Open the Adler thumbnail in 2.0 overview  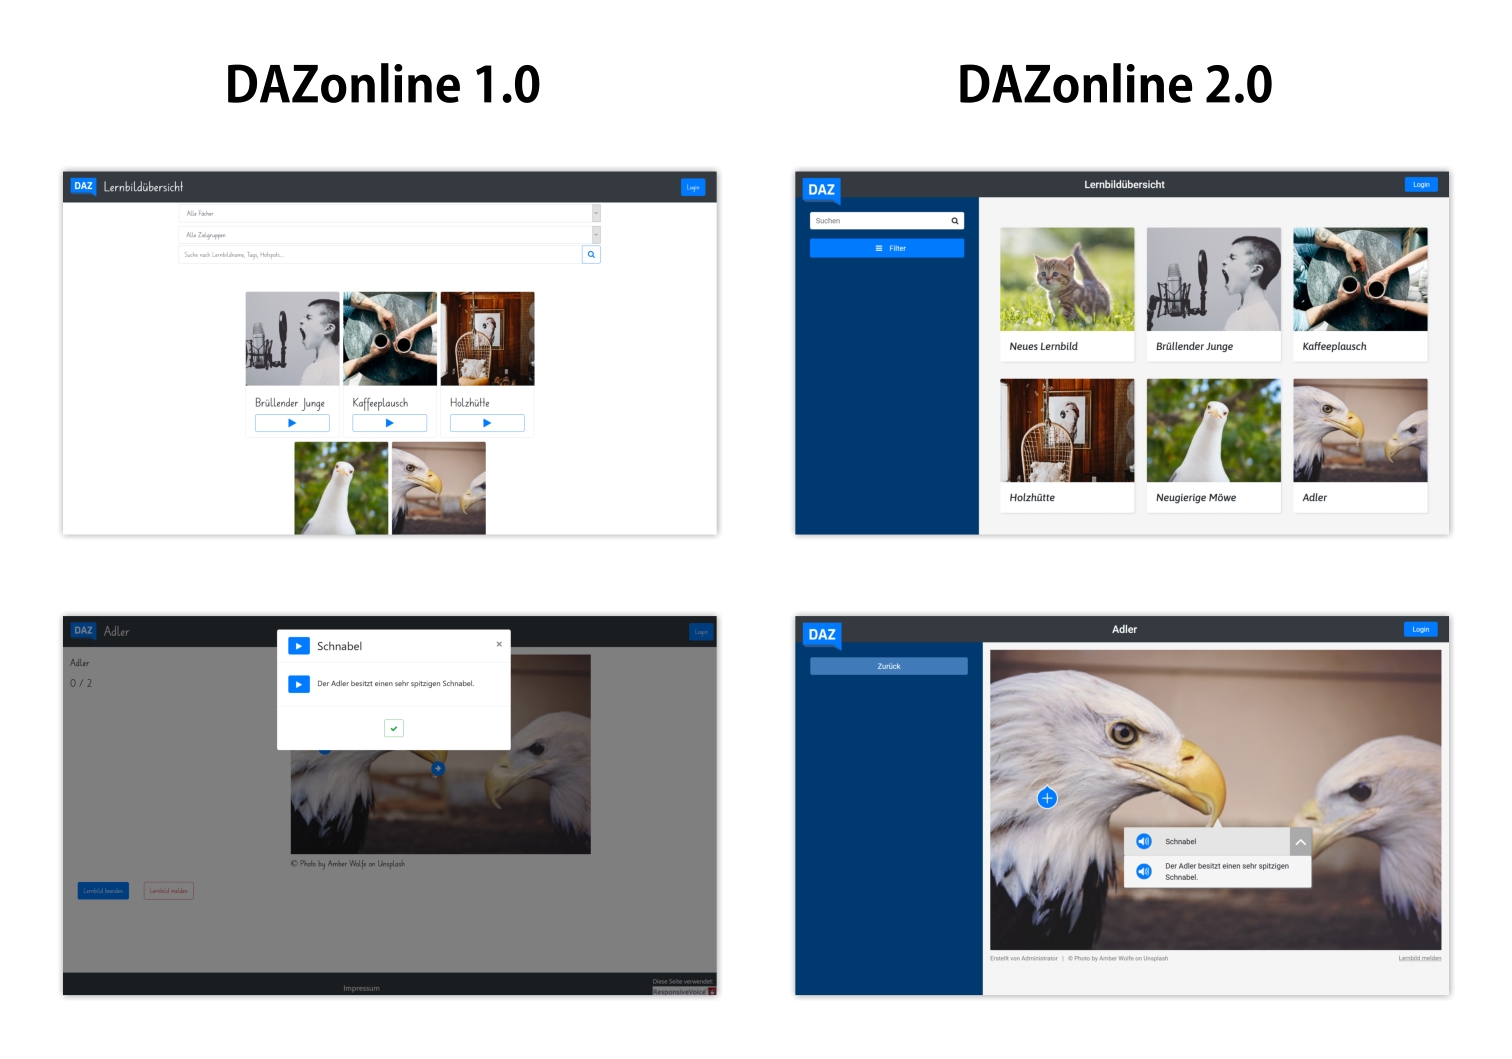[x=1360, y=430]
